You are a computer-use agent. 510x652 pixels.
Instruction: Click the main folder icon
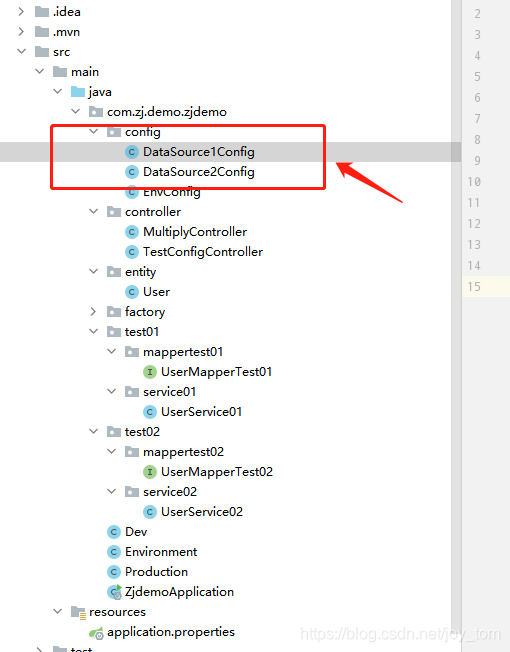click(x=60, y=72)
